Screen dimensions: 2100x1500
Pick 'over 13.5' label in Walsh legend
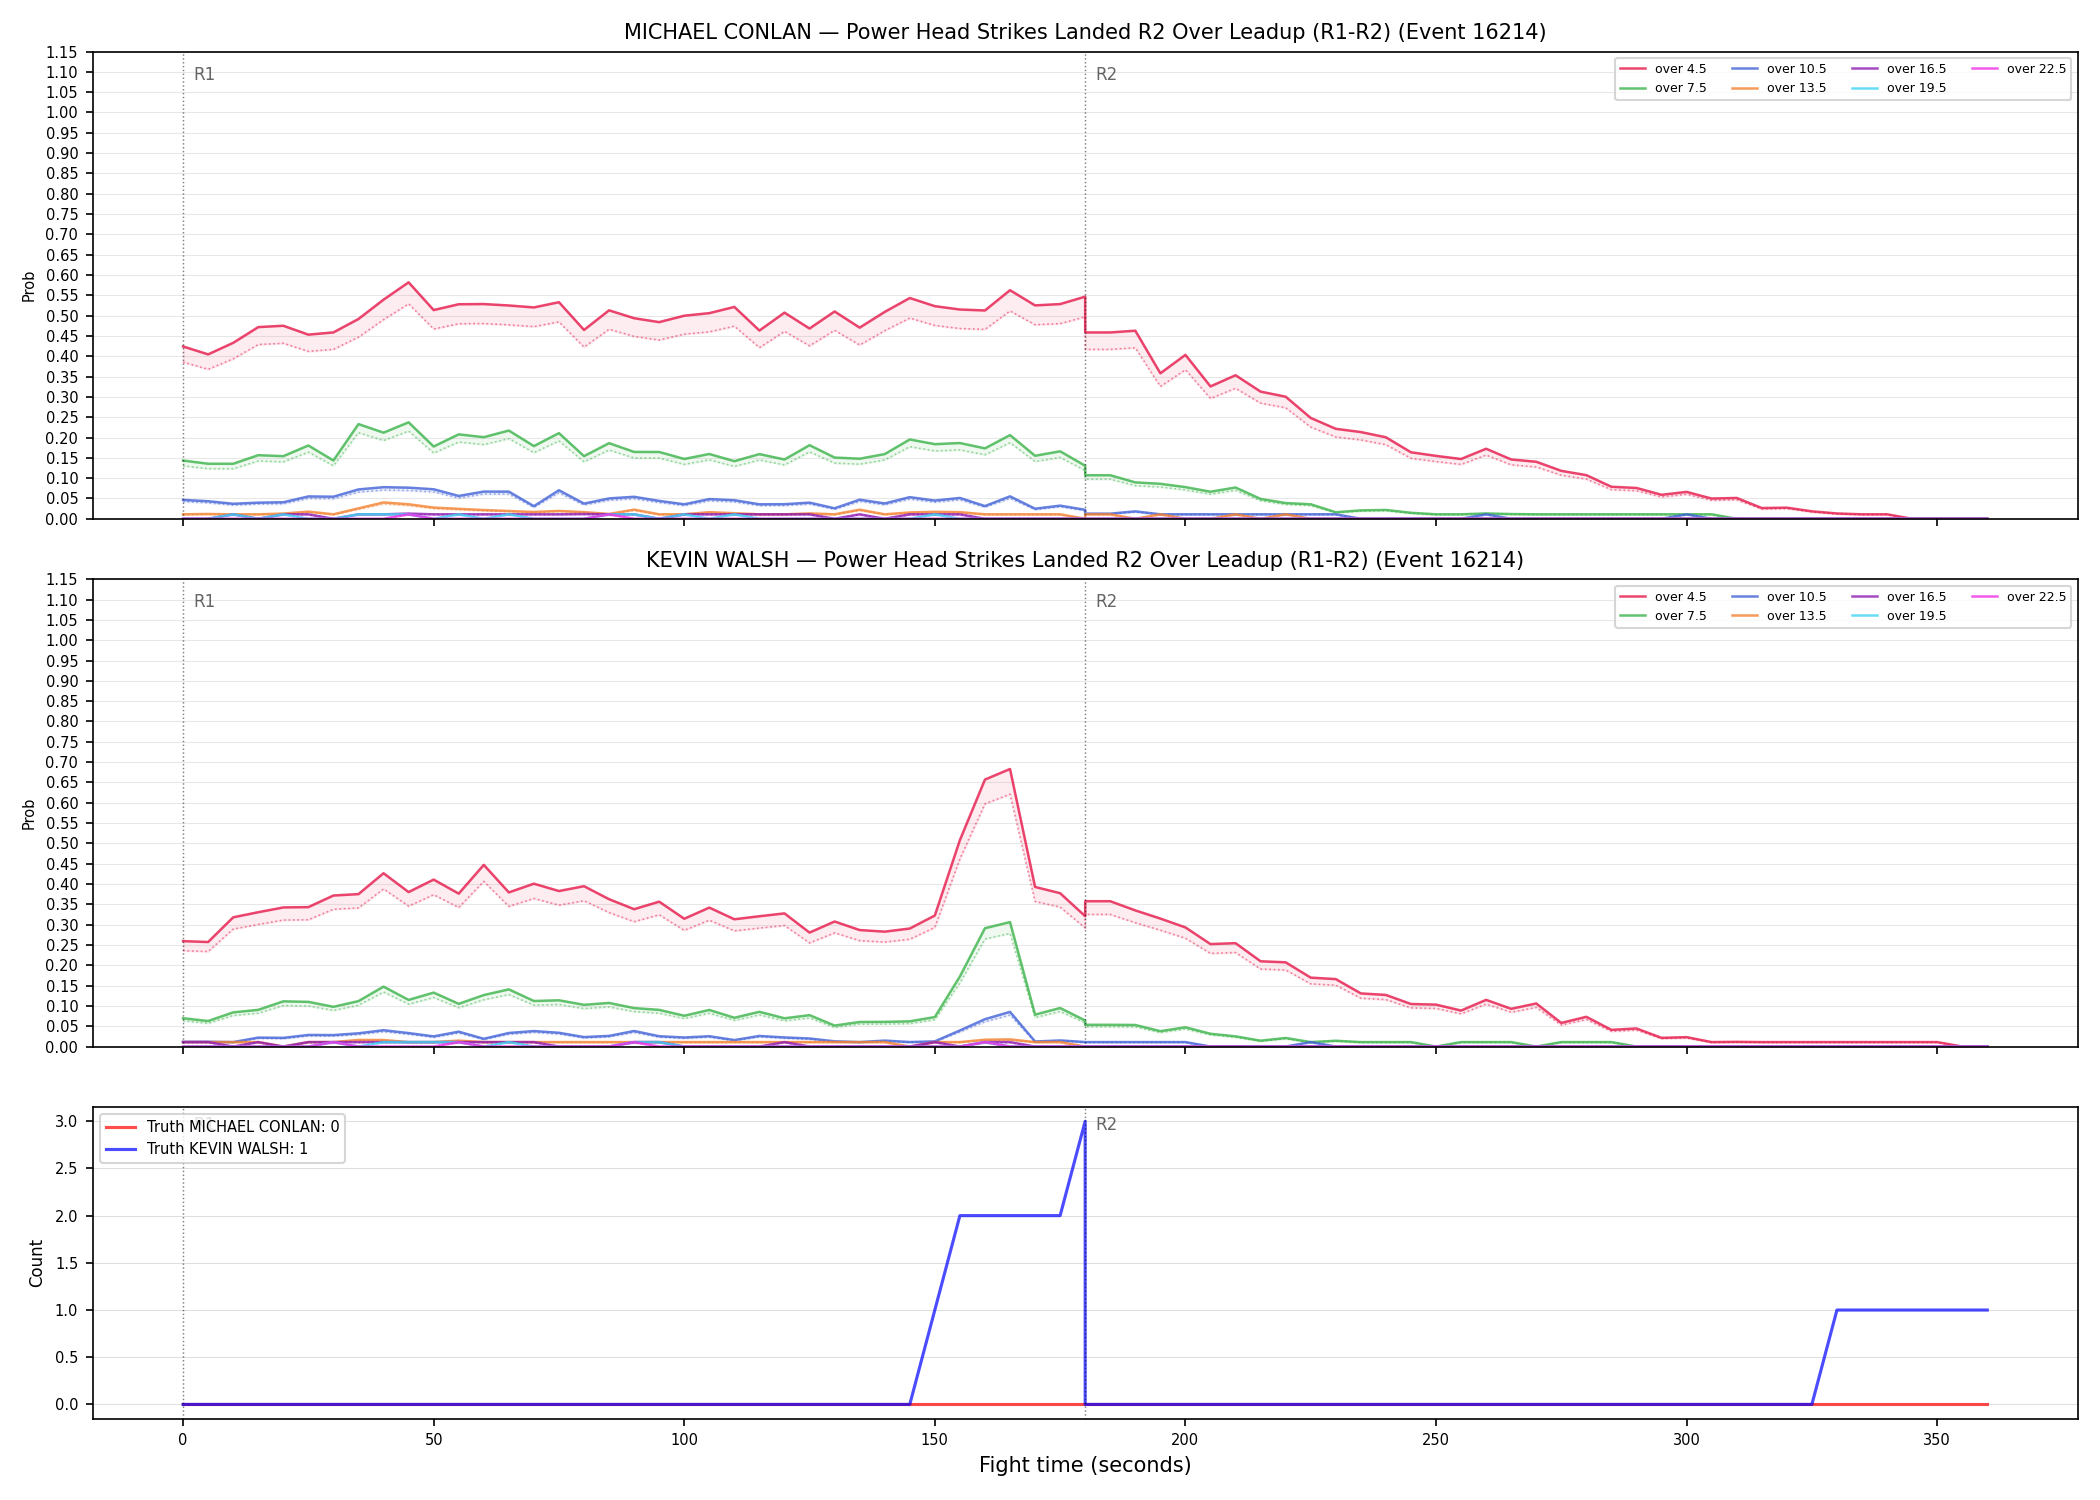[x=1796, y=616]
